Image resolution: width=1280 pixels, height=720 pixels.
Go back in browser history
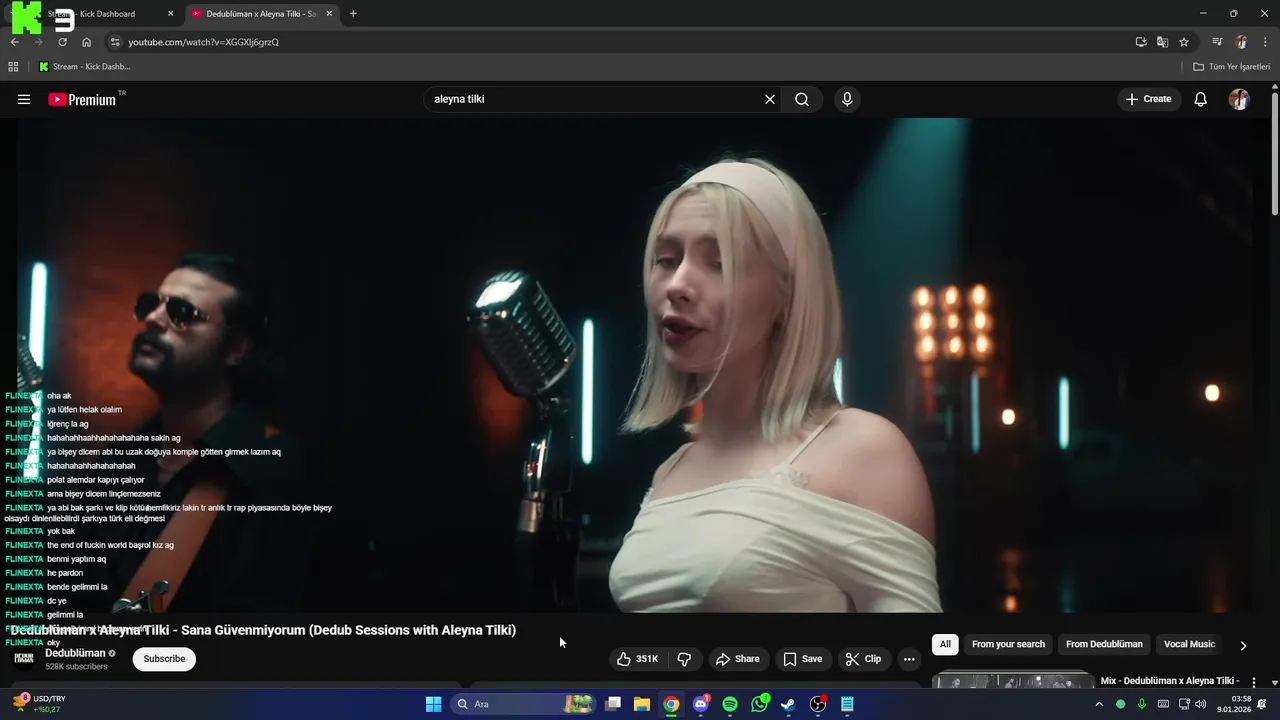(15, 42)
